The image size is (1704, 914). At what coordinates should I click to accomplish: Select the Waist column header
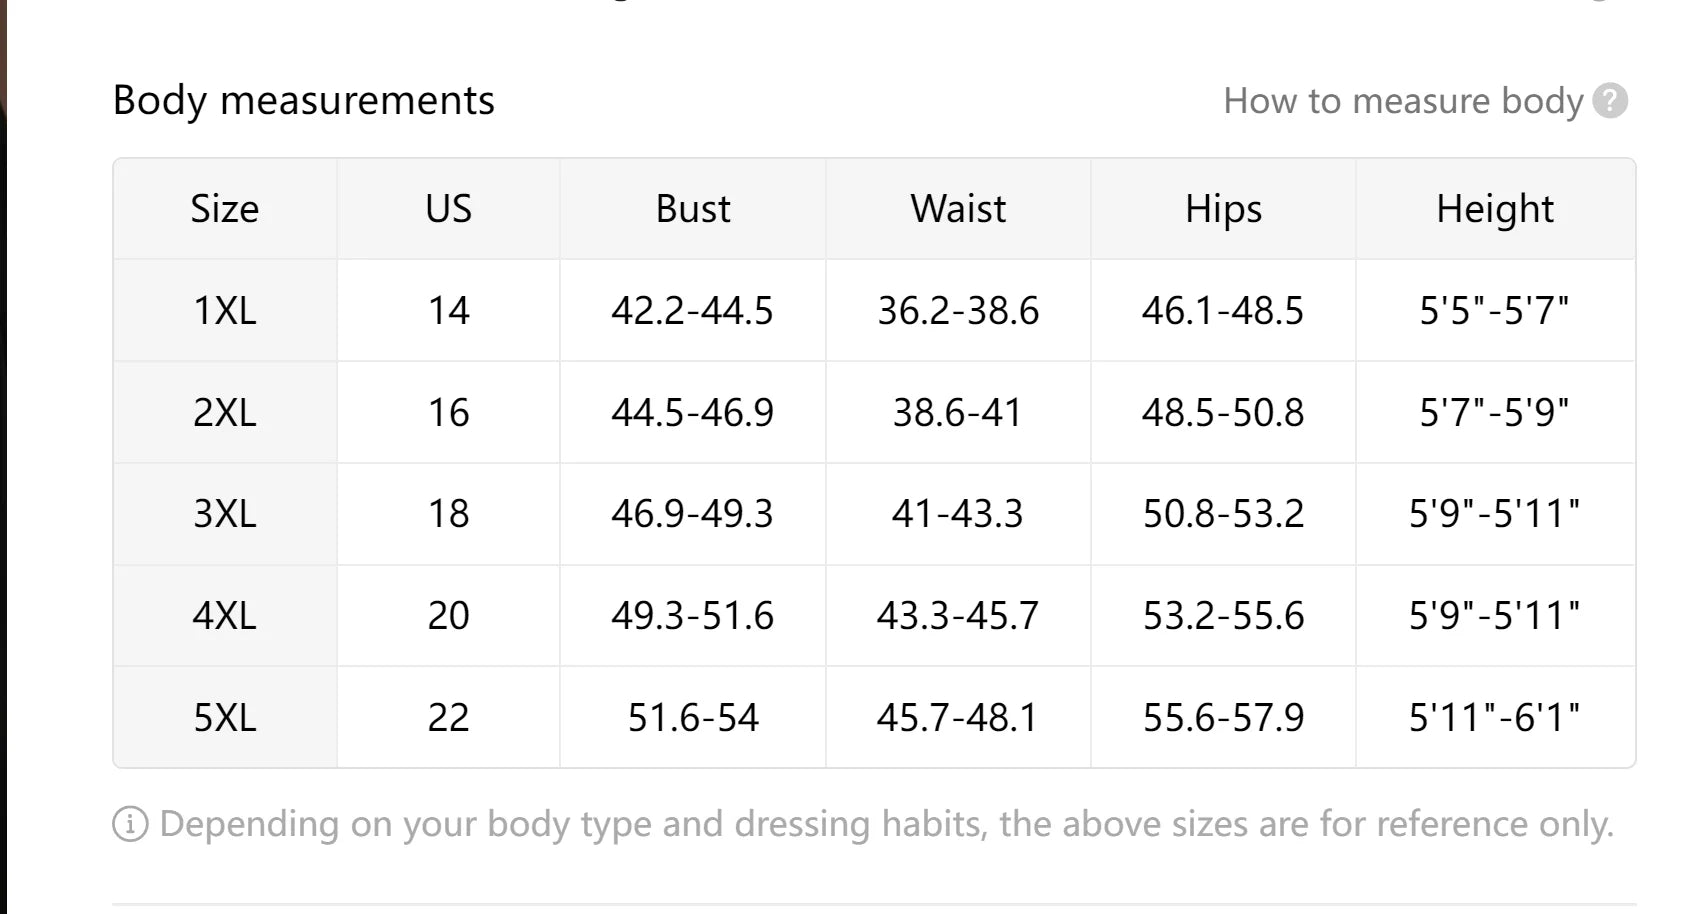click(958, 209)
